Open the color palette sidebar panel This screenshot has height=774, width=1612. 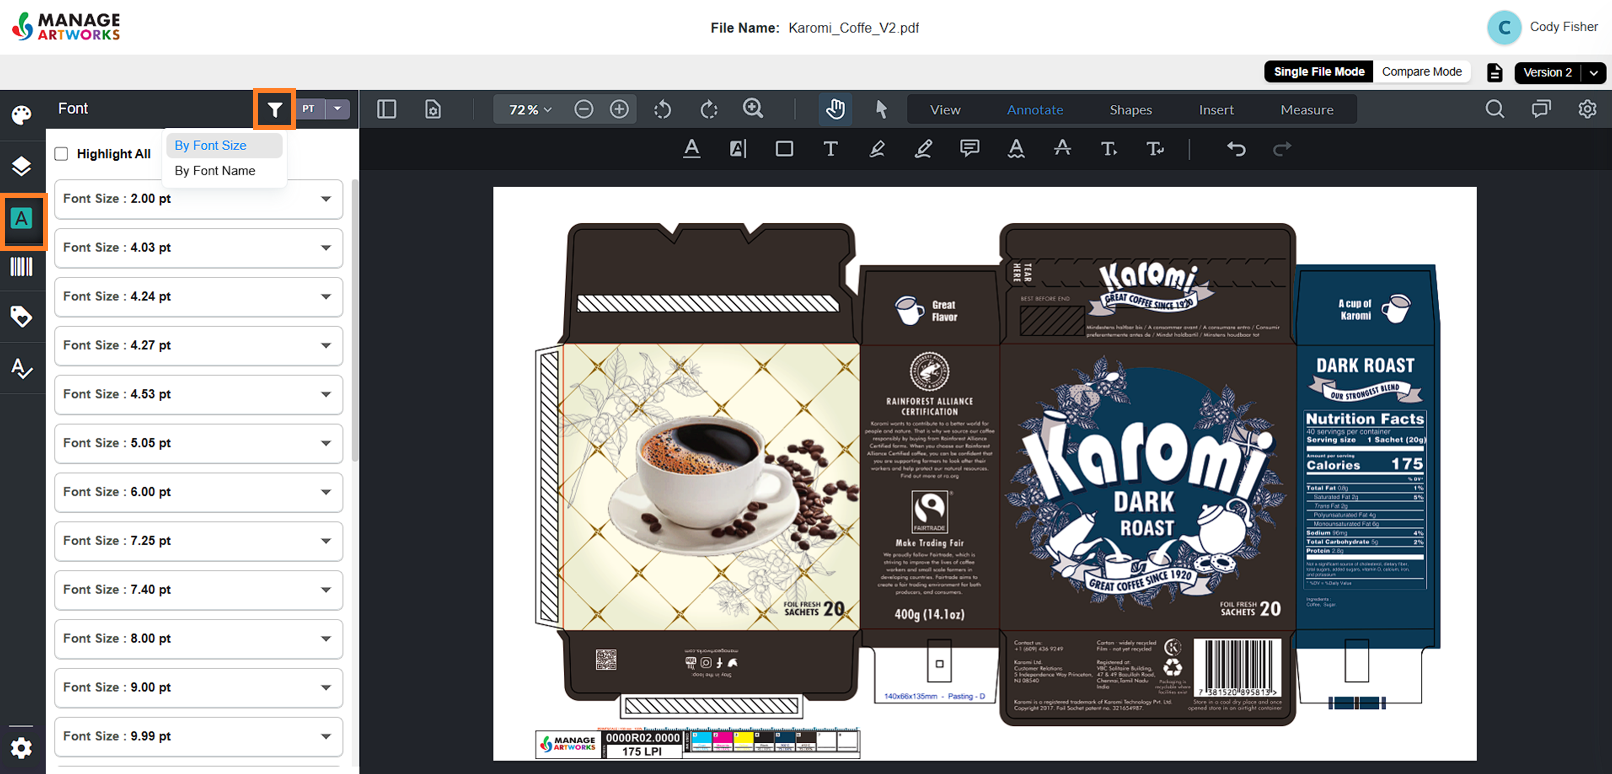(x=21, y=115)
